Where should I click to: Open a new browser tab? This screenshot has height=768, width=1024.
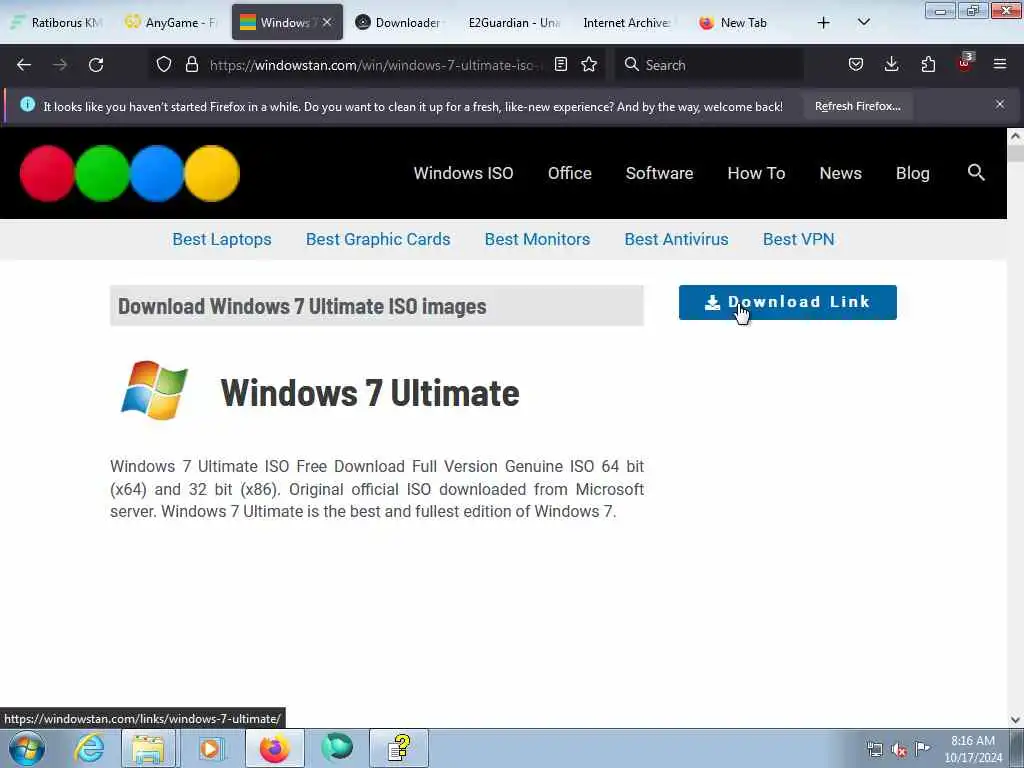coord(824,23)
